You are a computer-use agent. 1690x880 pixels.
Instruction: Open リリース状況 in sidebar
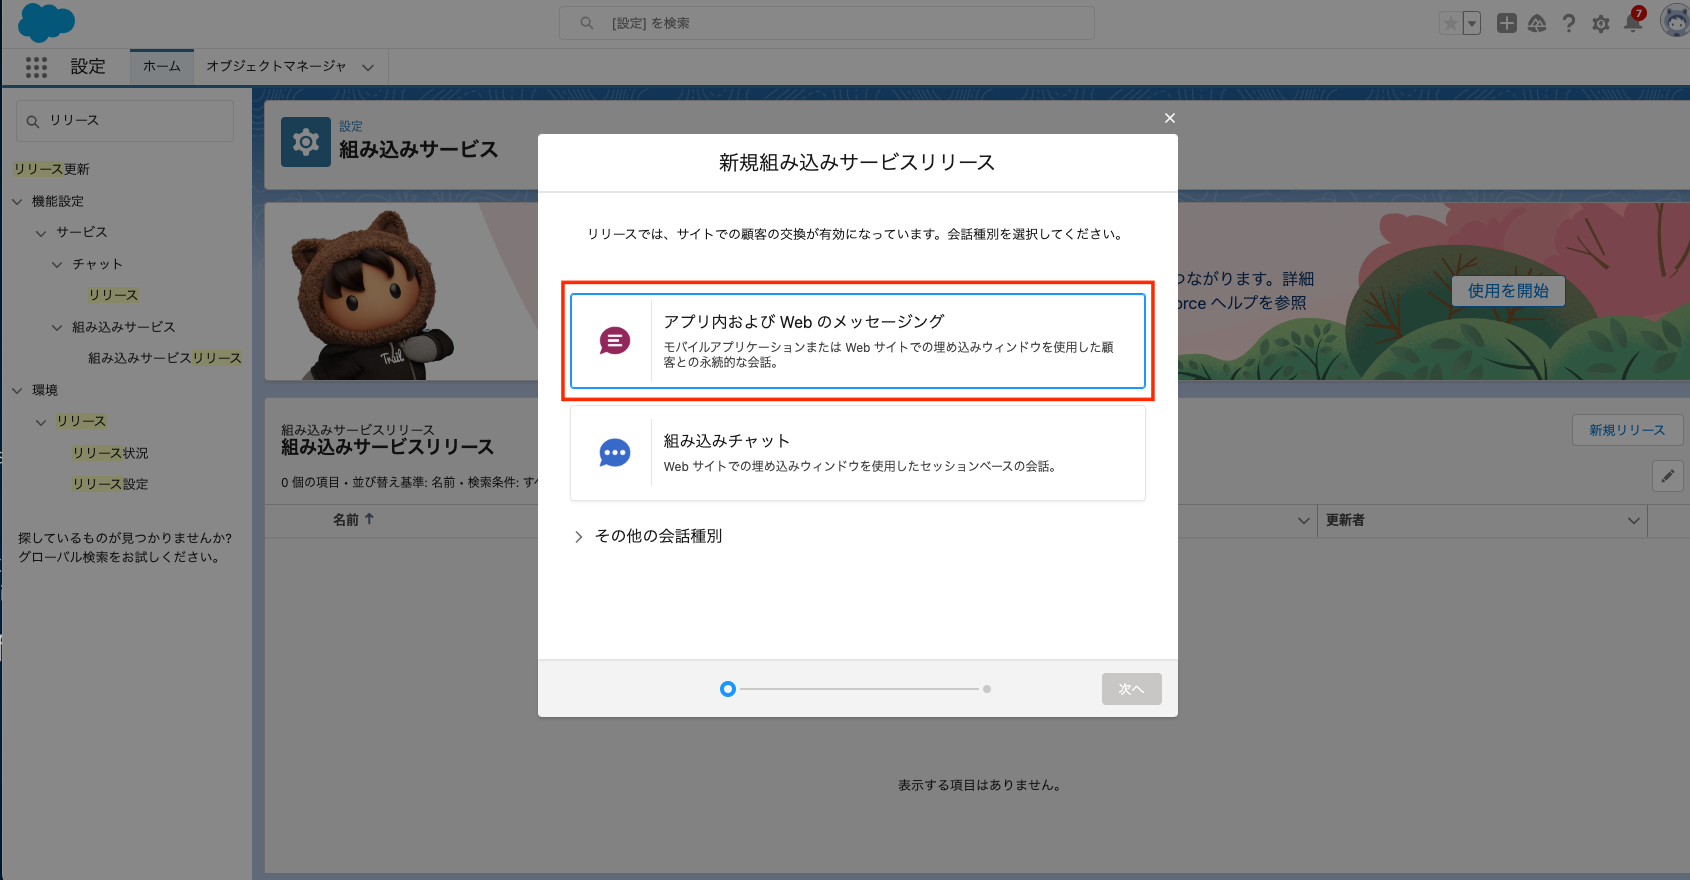coord(110,453)
